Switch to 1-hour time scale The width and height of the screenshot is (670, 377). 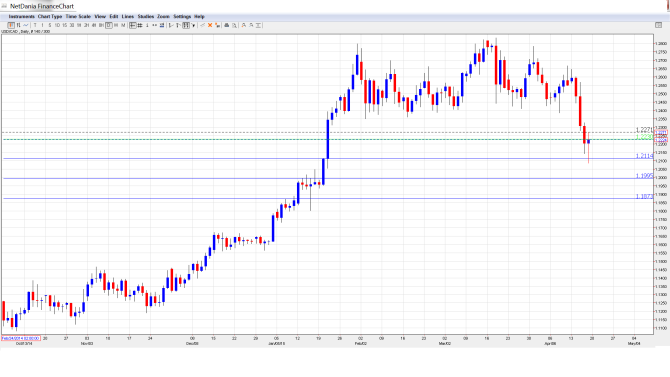coord(79,25)
